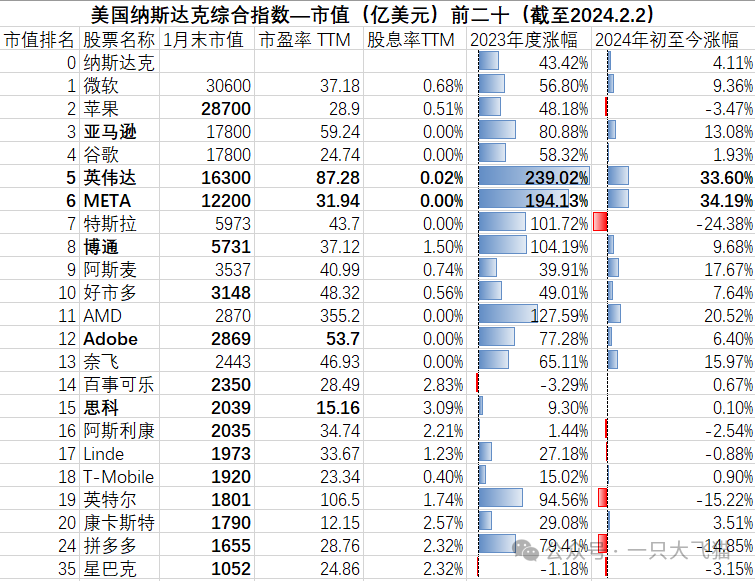Select the 33.60% year-to-date cell
Image resolution: width=755 pixels, height=581 pixels.
pyautogui.click(x=727, y=178)
